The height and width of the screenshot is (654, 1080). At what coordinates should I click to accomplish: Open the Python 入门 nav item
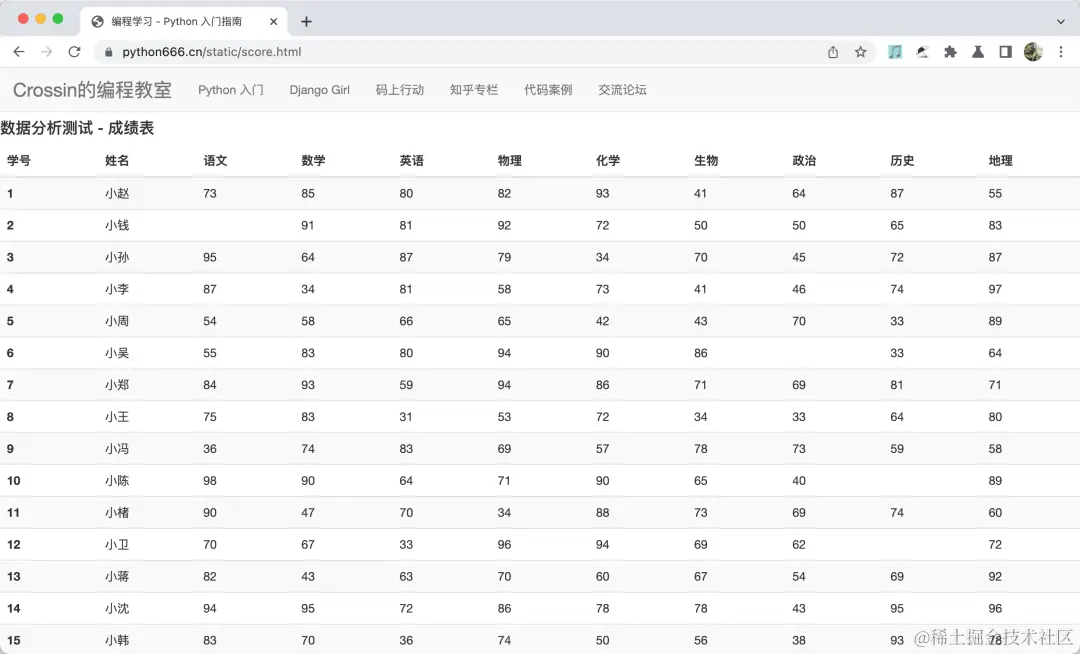pos(231,89)
